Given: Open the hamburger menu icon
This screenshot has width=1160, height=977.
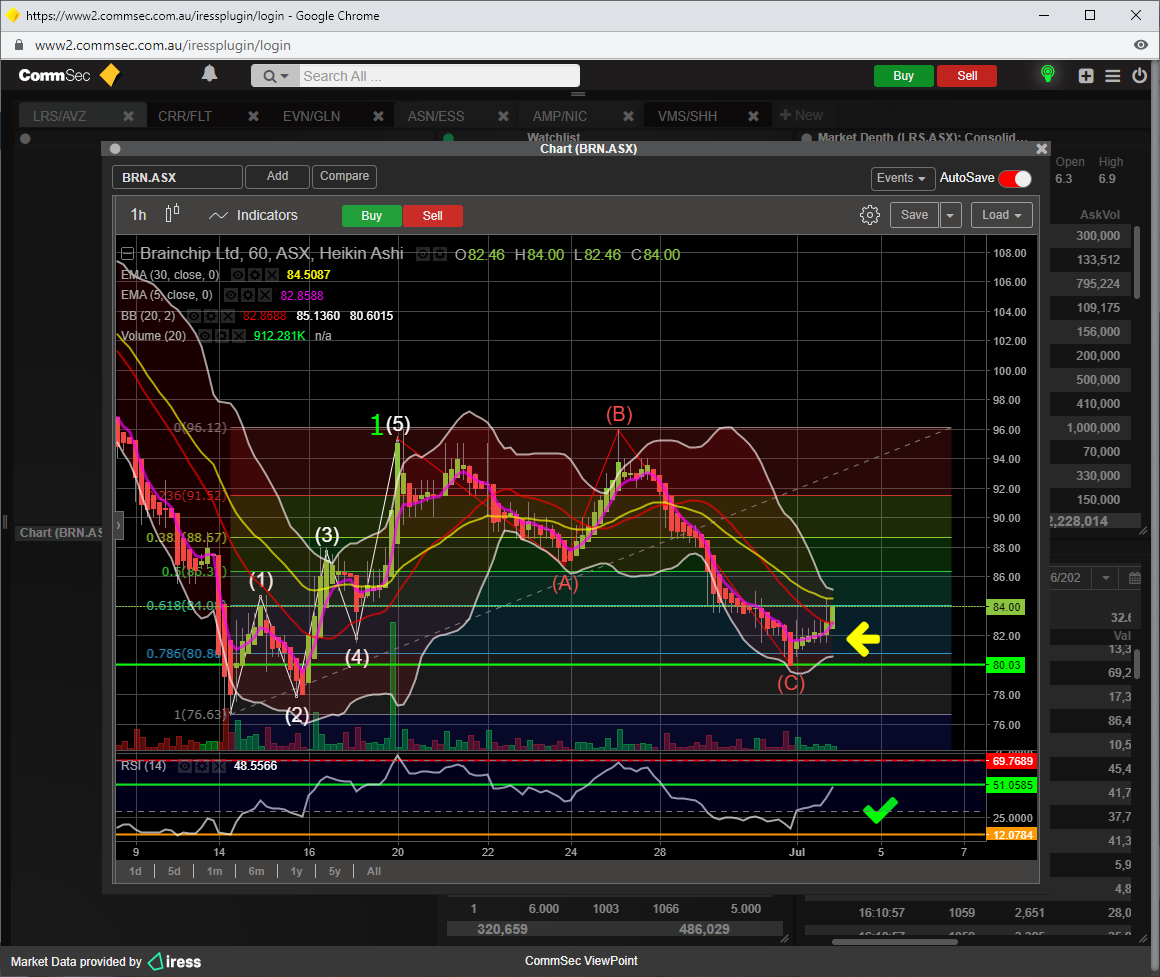Looking at the screenshot, I should pyautogui.click(x=1112, y=76).
